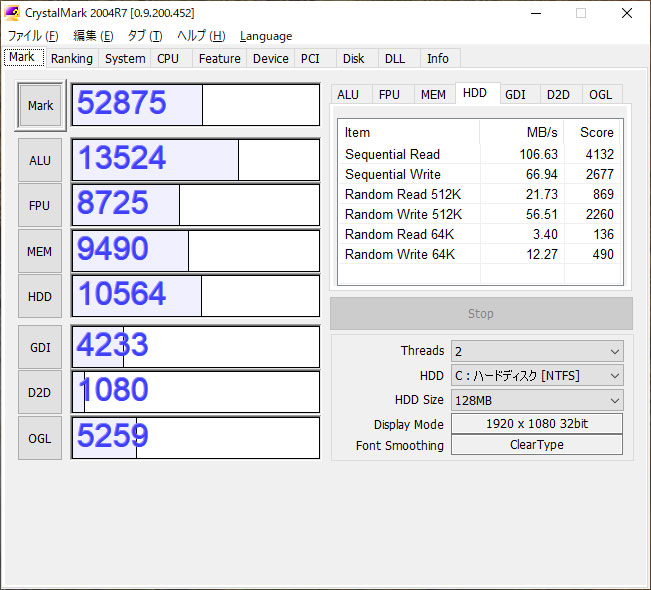651x590 pixels.
Task: Run the FPU benchmark button
Action: pos(40,206)
